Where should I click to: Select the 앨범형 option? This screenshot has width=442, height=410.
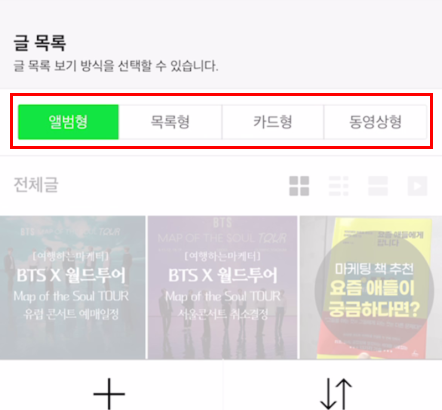coord(68,122)
